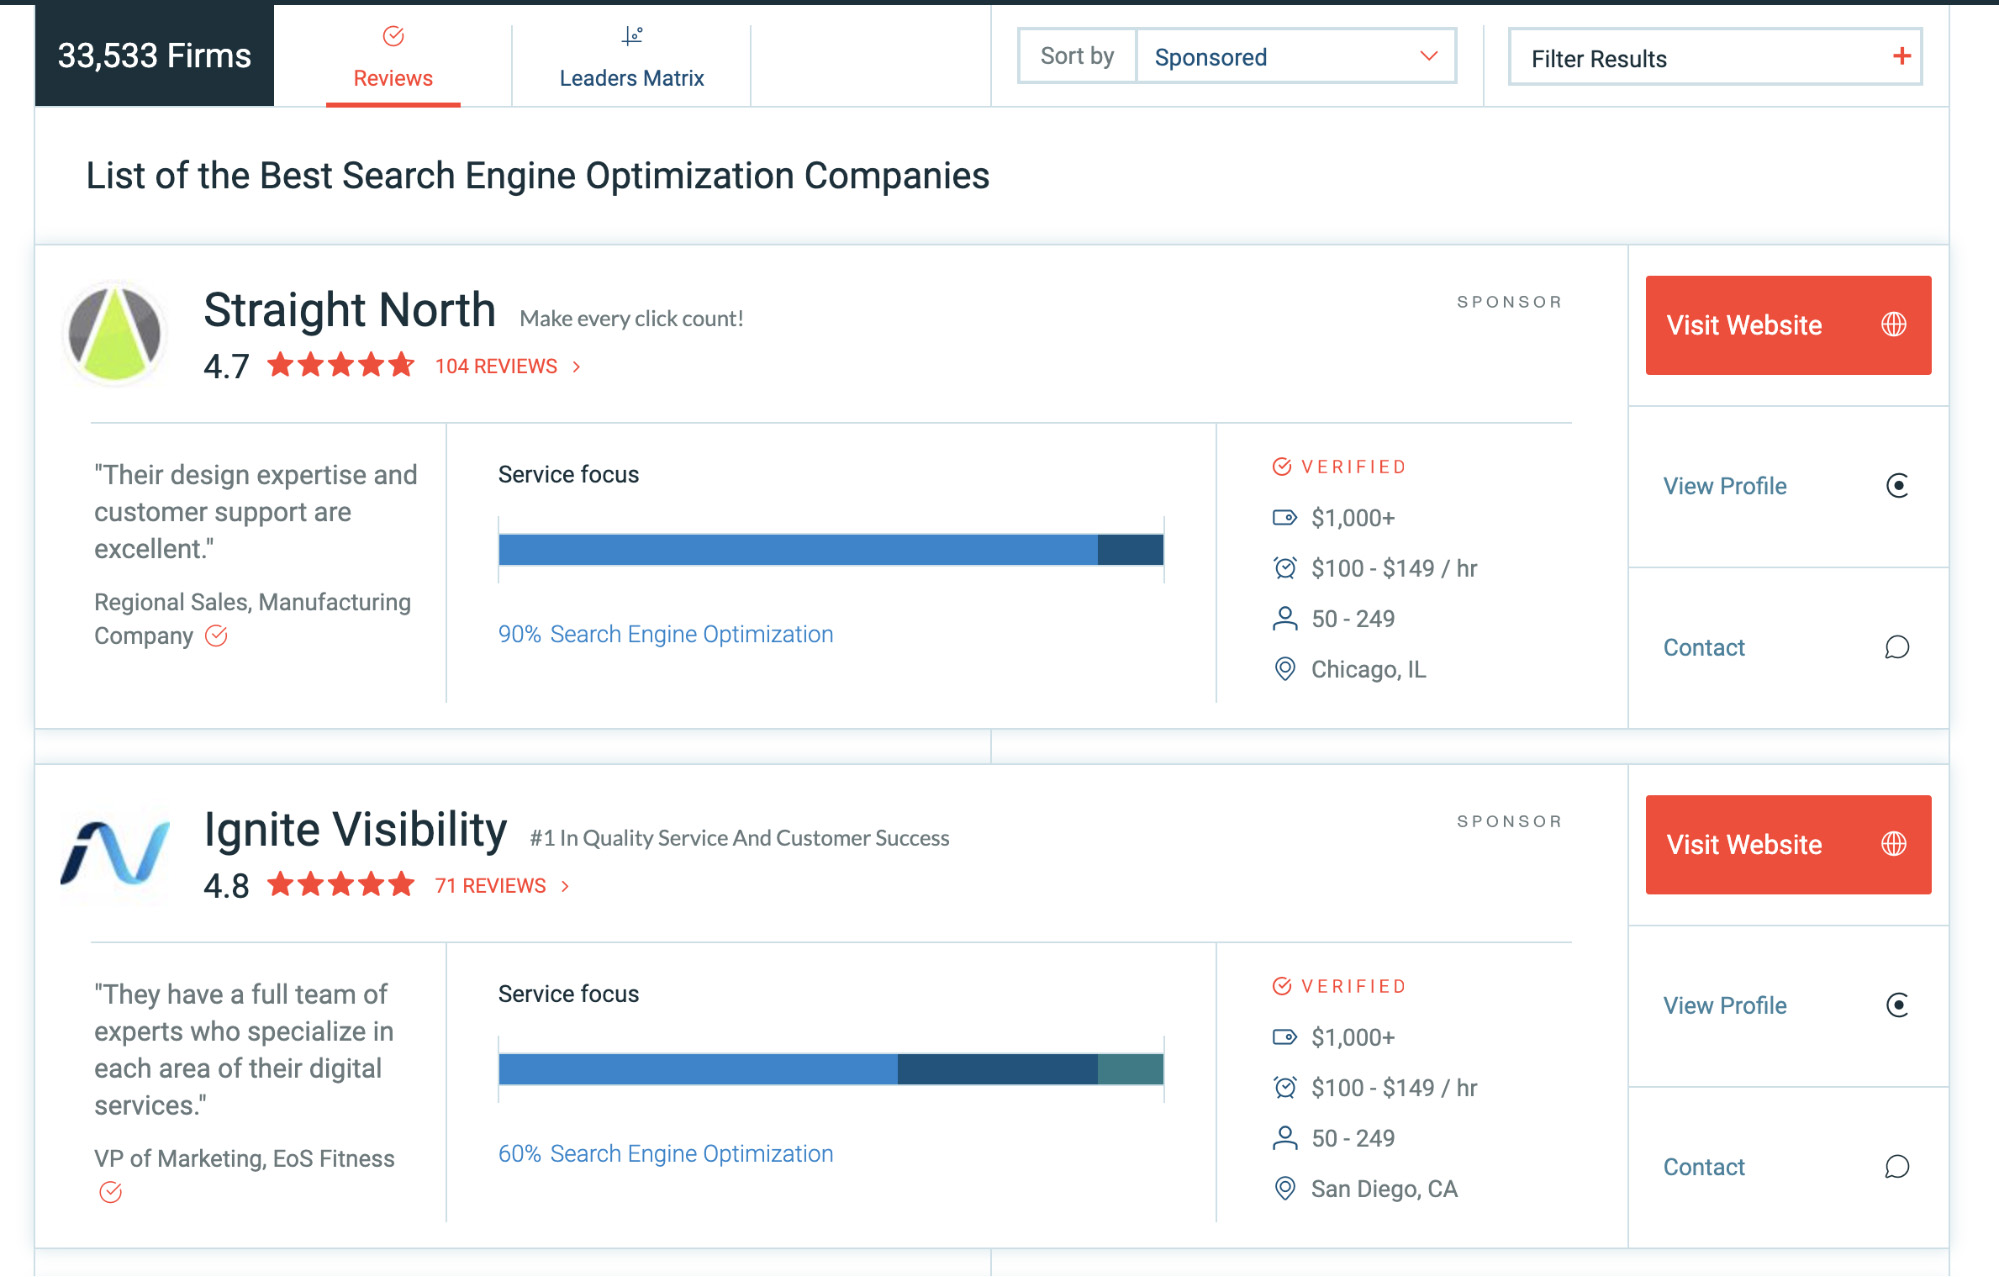1999x1277 pixels.
Task: Open the Leaders Matrix tab
Action: point(631,56)
